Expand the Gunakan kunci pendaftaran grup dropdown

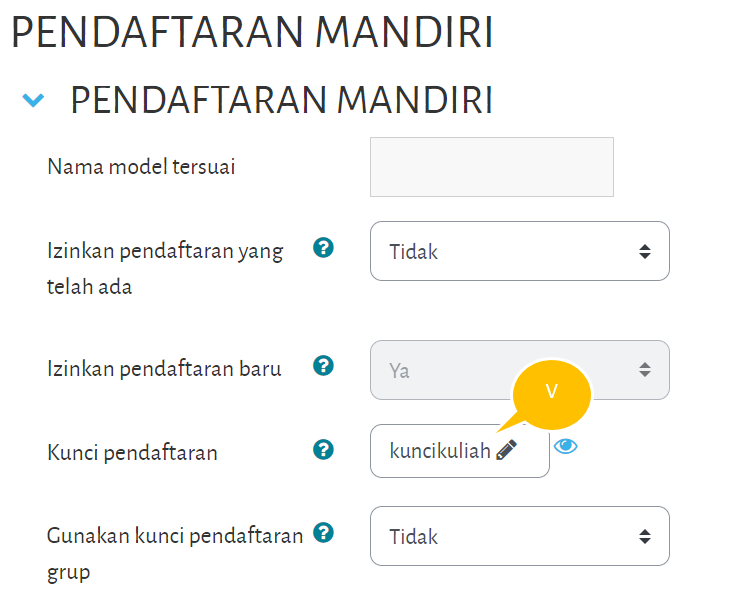(519, 537)
